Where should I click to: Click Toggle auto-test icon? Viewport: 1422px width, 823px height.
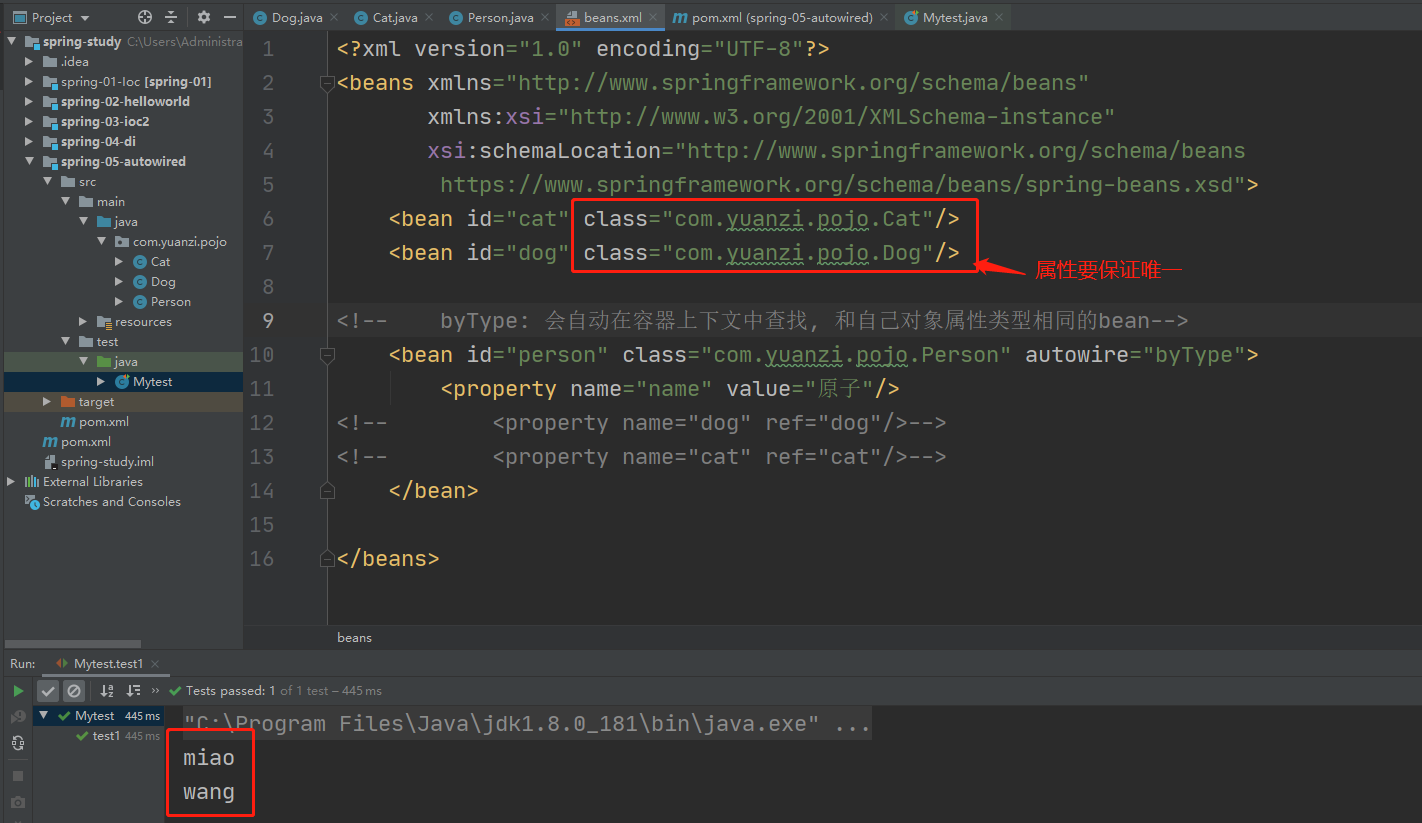point(18,743)
